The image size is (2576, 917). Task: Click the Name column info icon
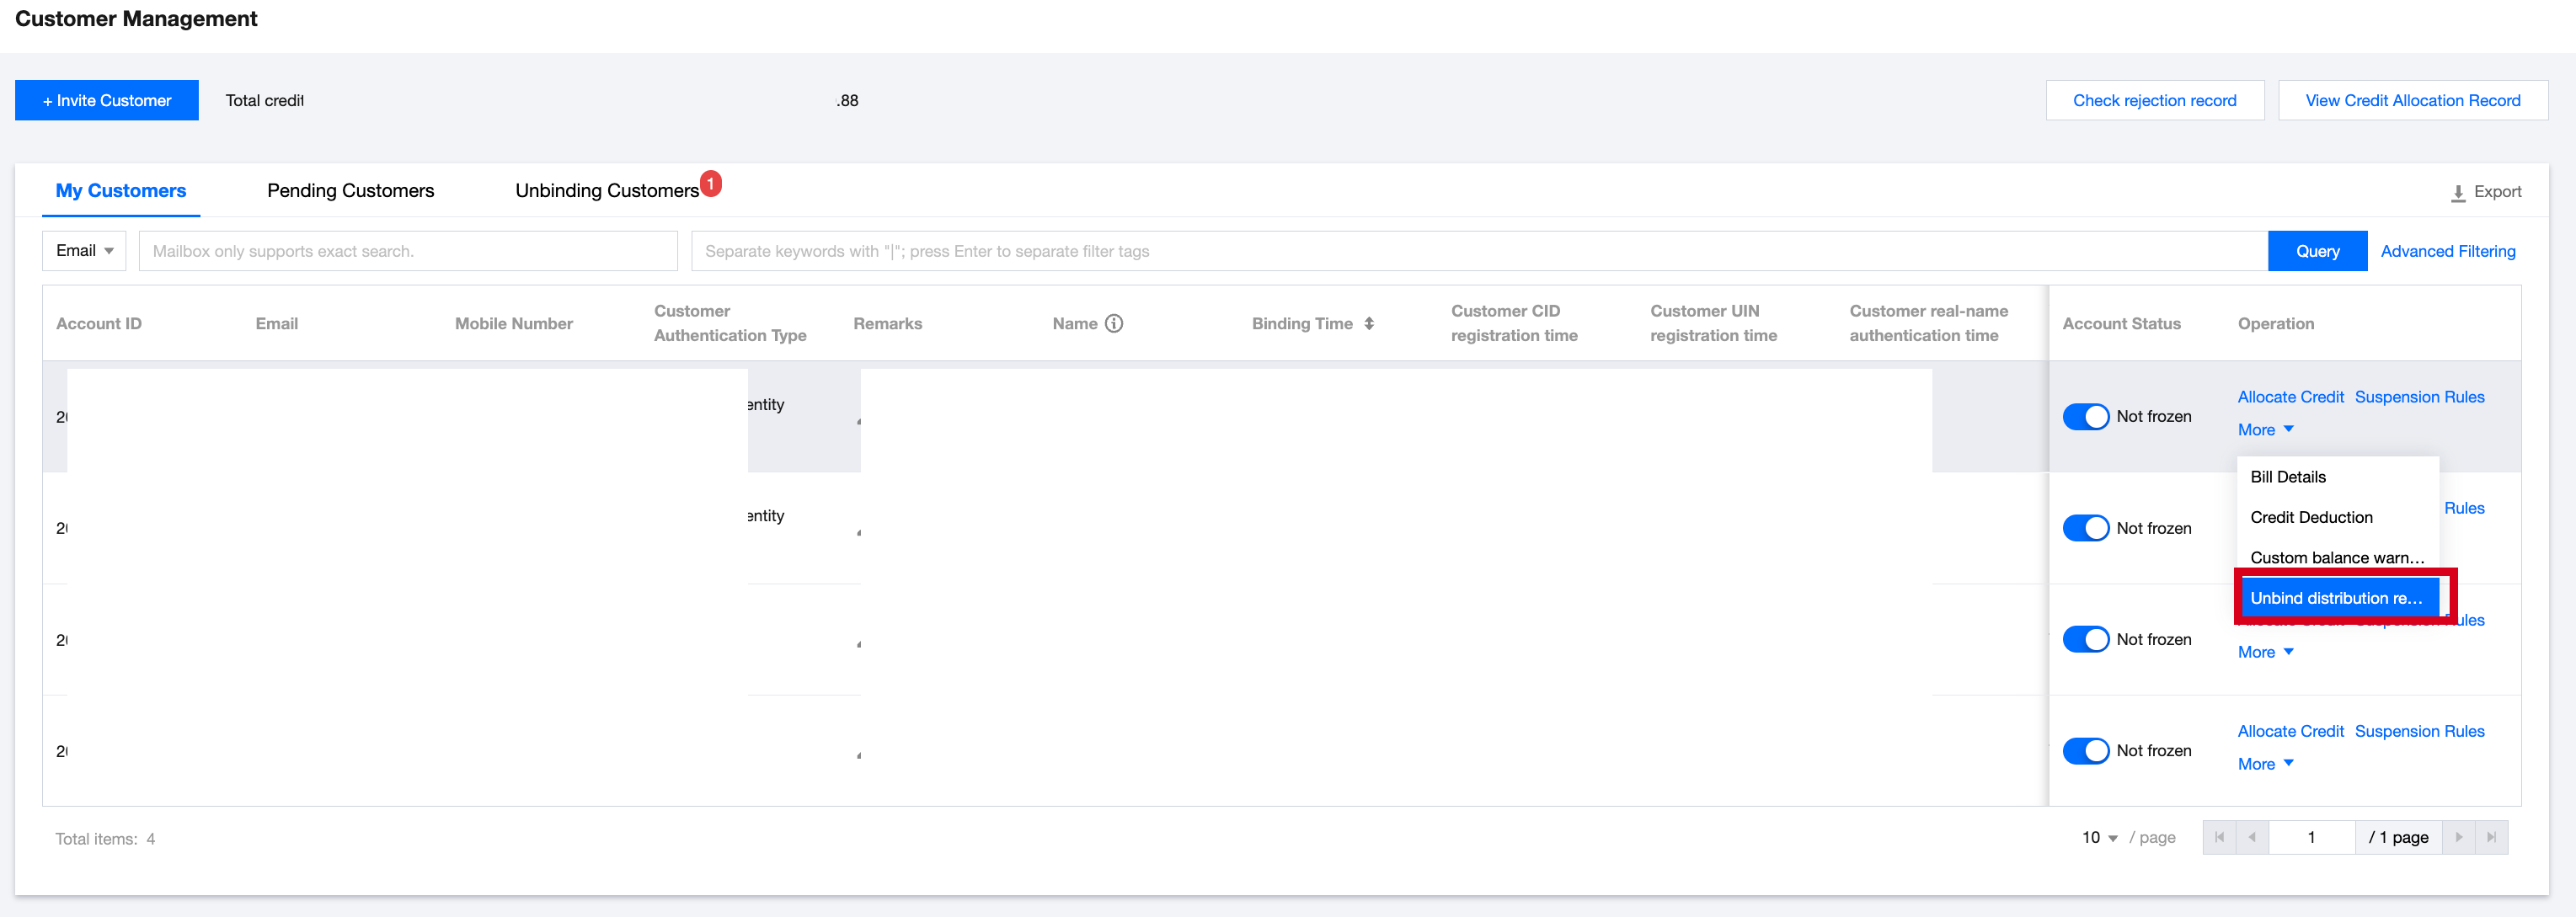(x=1113, y=324)
